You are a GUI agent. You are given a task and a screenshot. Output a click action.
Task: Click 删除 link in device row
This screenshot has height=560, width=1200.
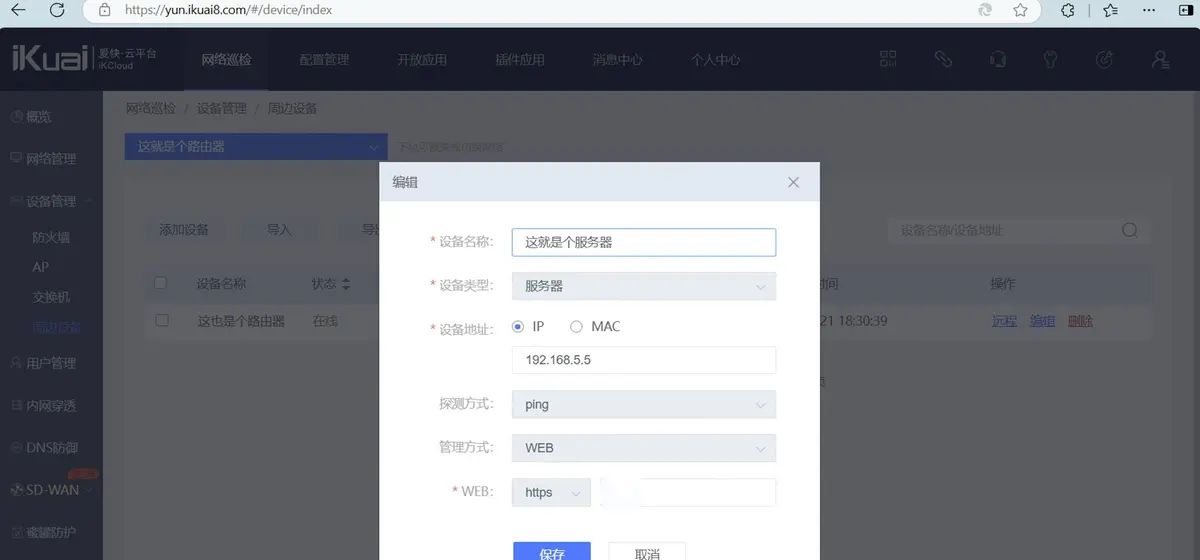click(1080, 321)
